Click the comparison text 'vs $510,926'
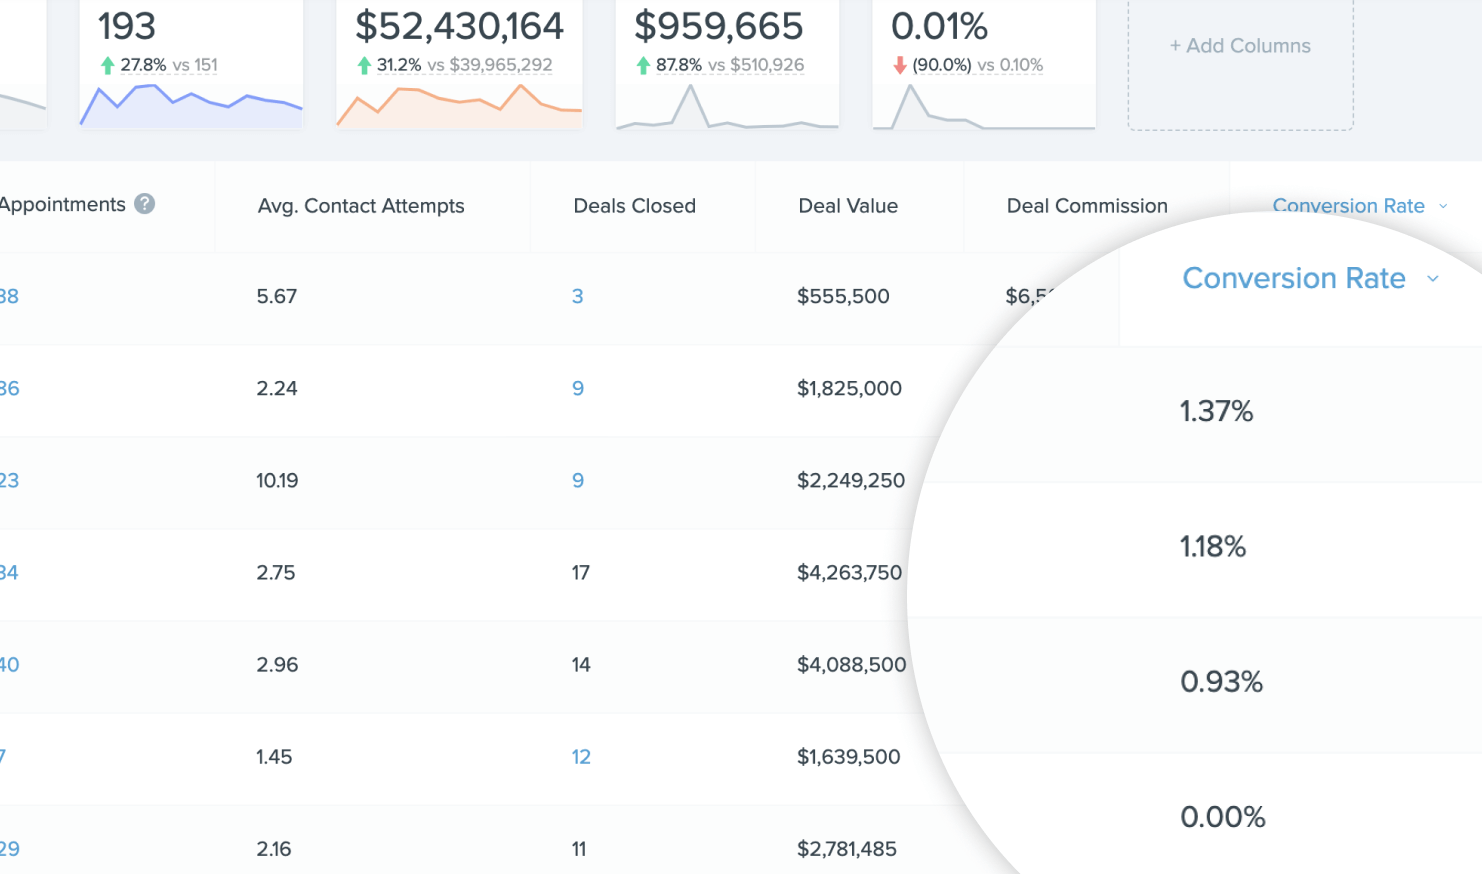 coord(756,65)
